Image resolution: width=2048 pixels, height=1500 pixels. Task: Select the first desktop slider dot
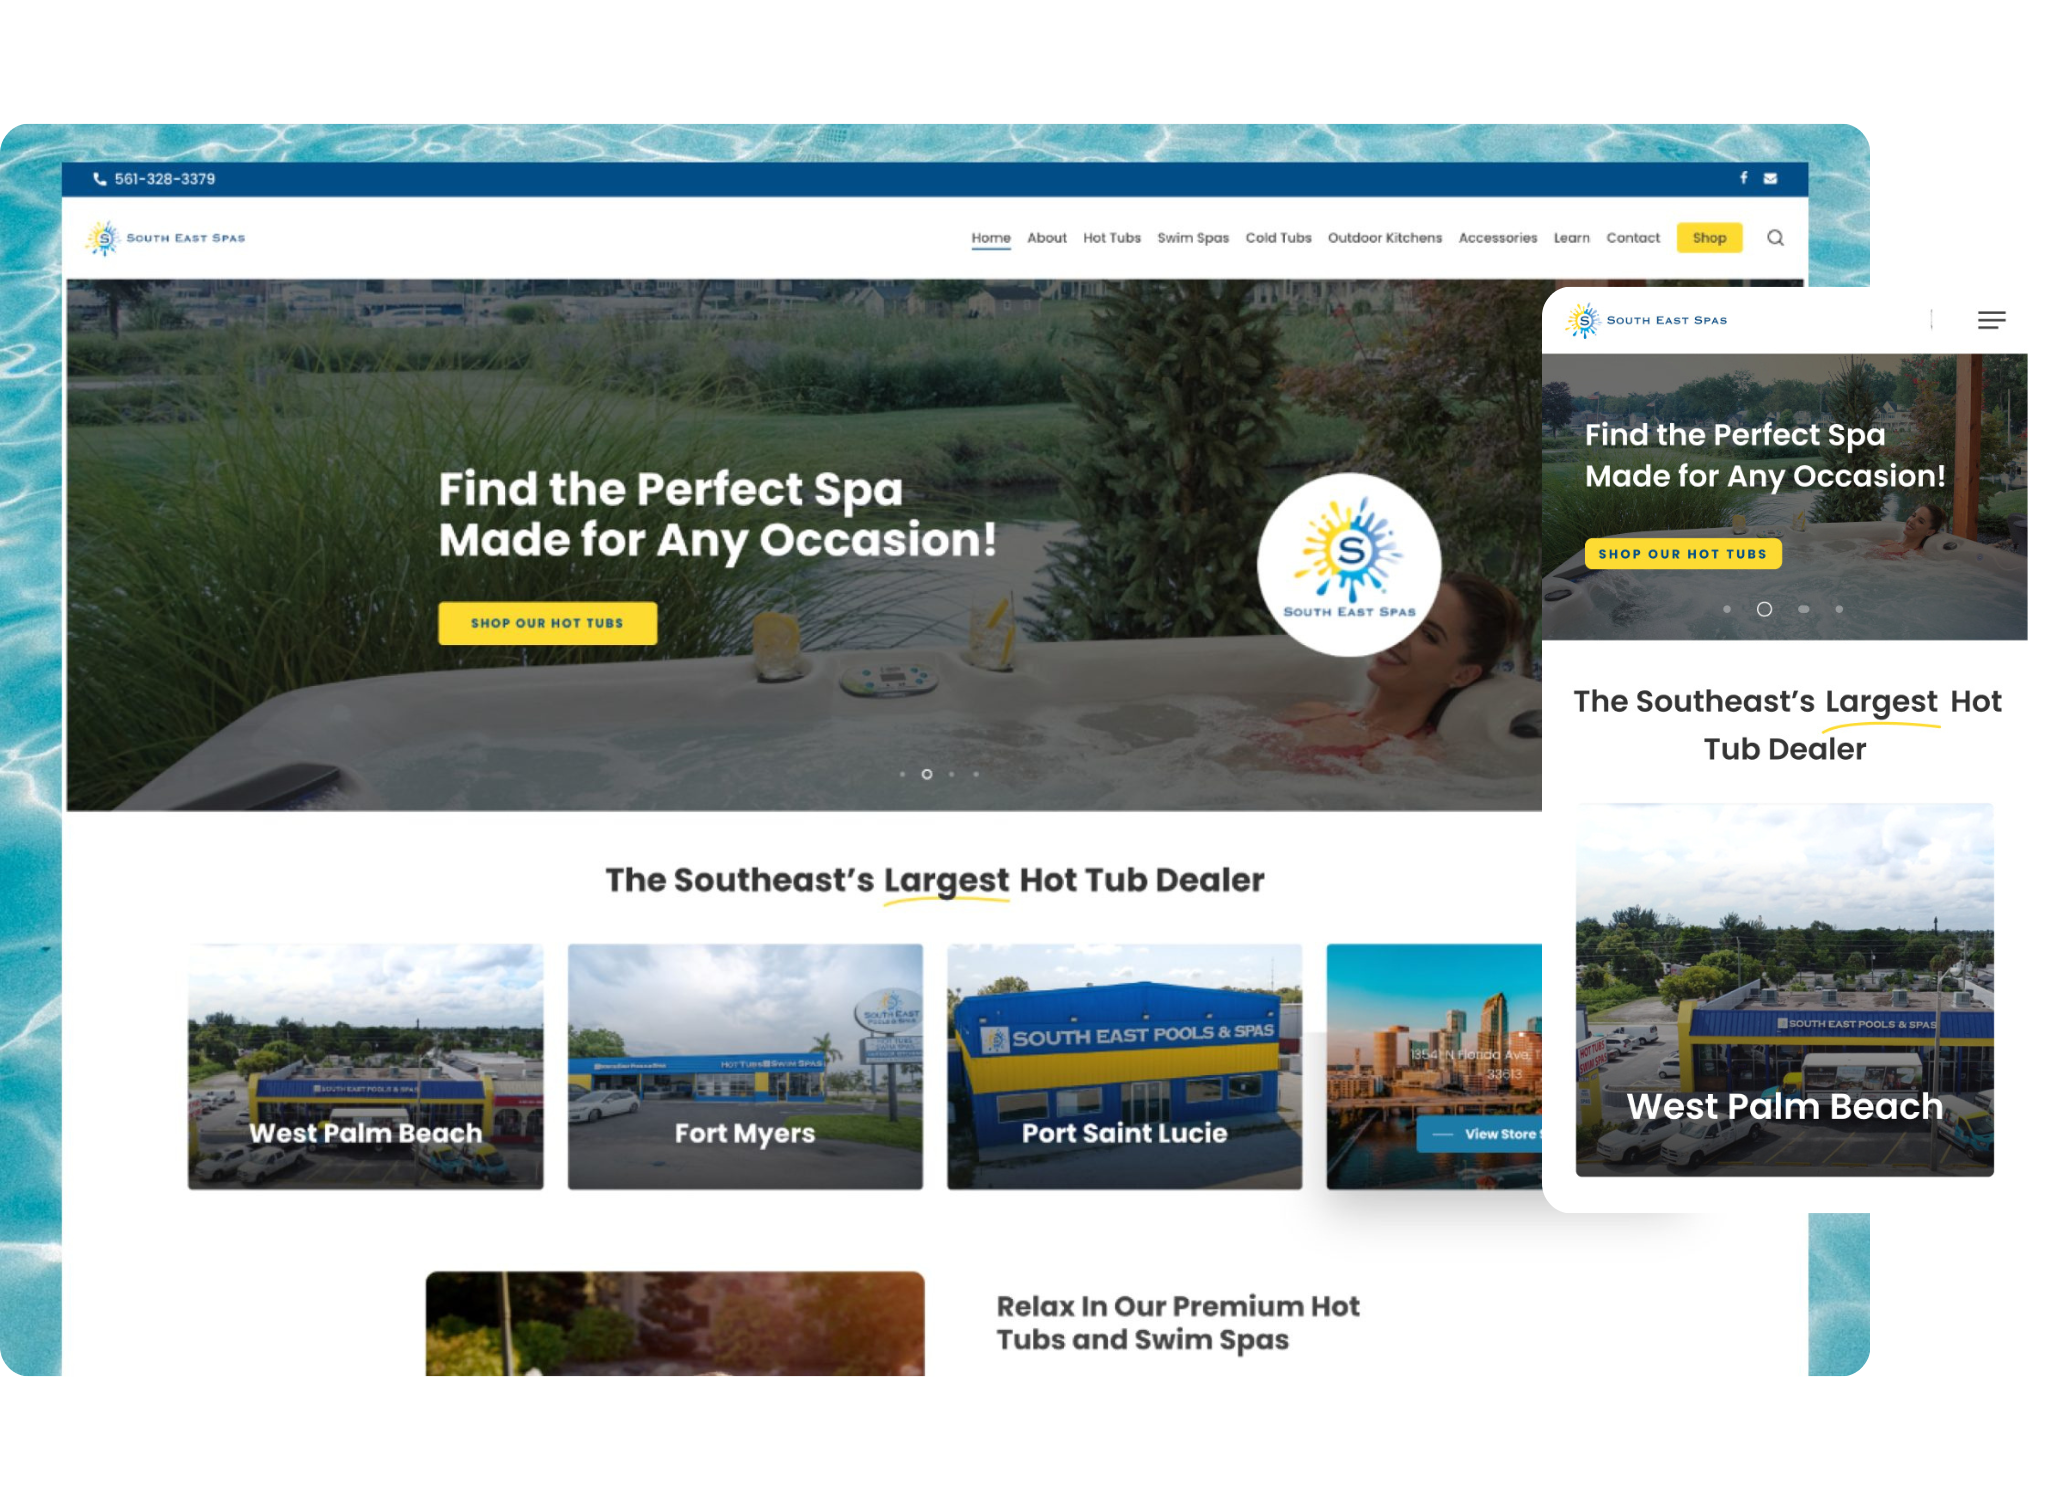coord(902,774)
